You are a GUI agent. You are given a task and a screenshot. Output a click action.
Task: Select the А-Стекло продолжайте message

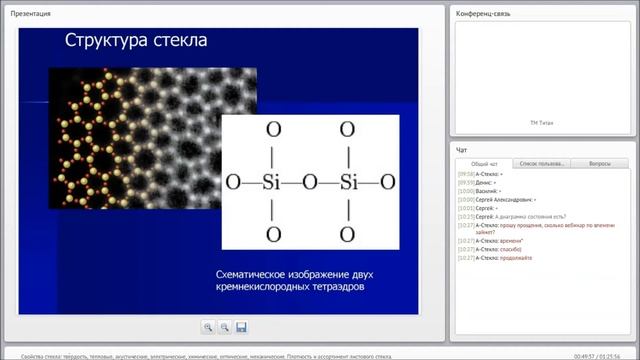click(x=495, y=258)
